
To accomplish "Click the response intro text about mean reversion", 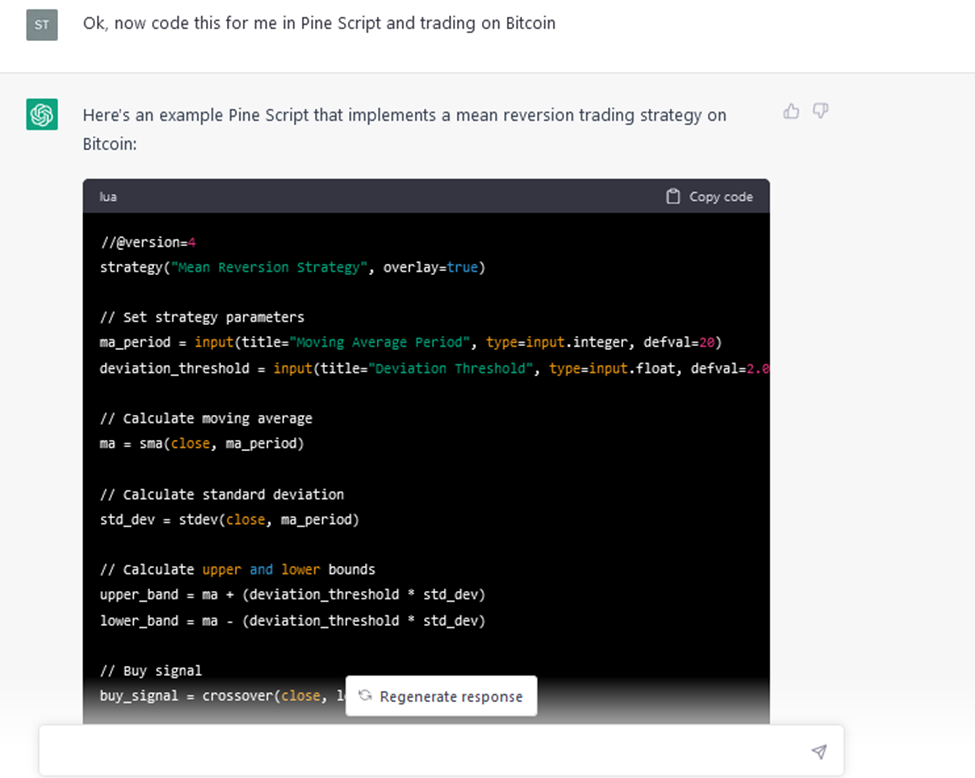I will point(404,129).
